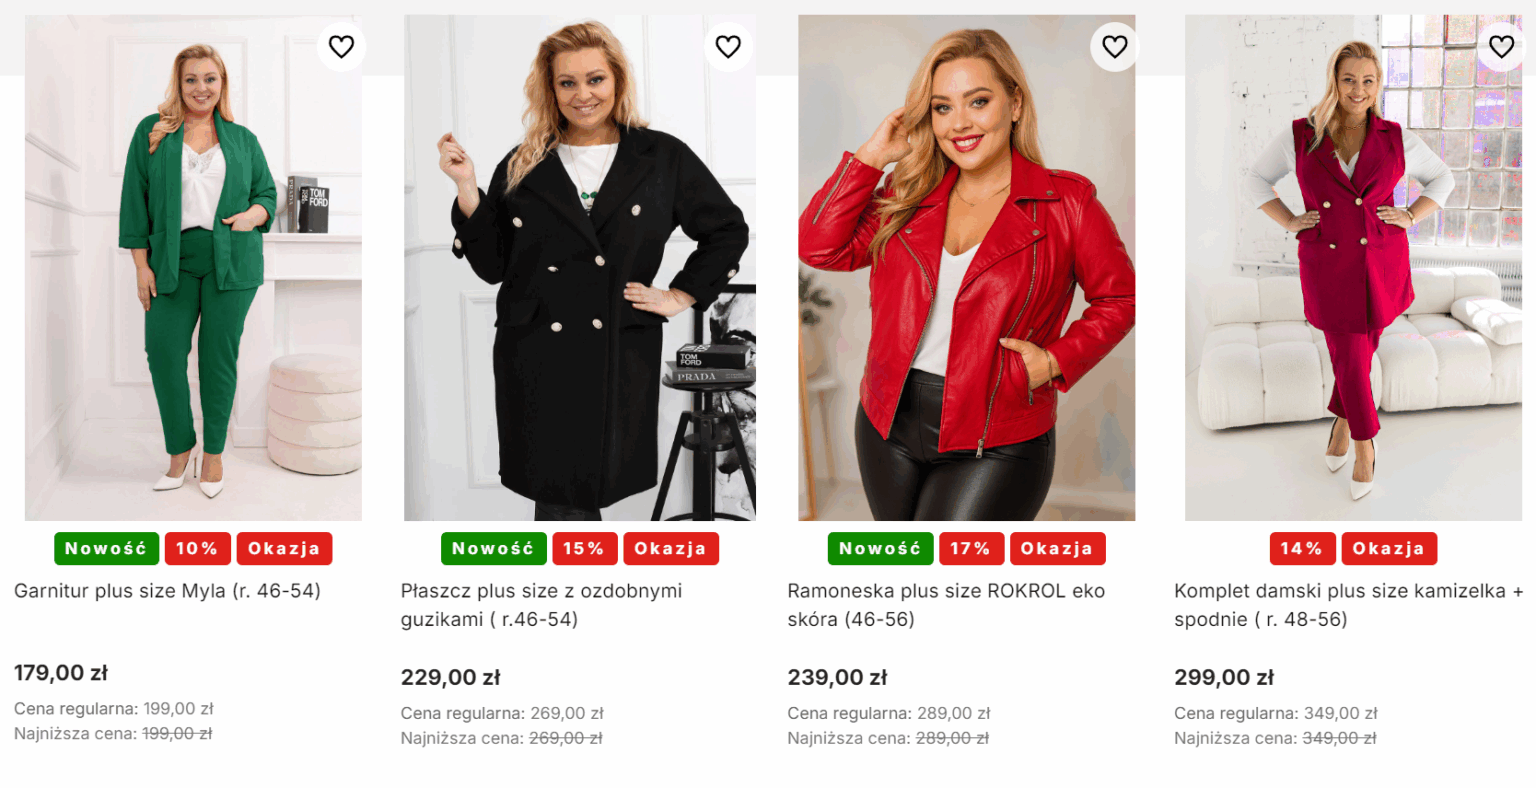Open green Garnitur Myla product photo

pos(193,270)
